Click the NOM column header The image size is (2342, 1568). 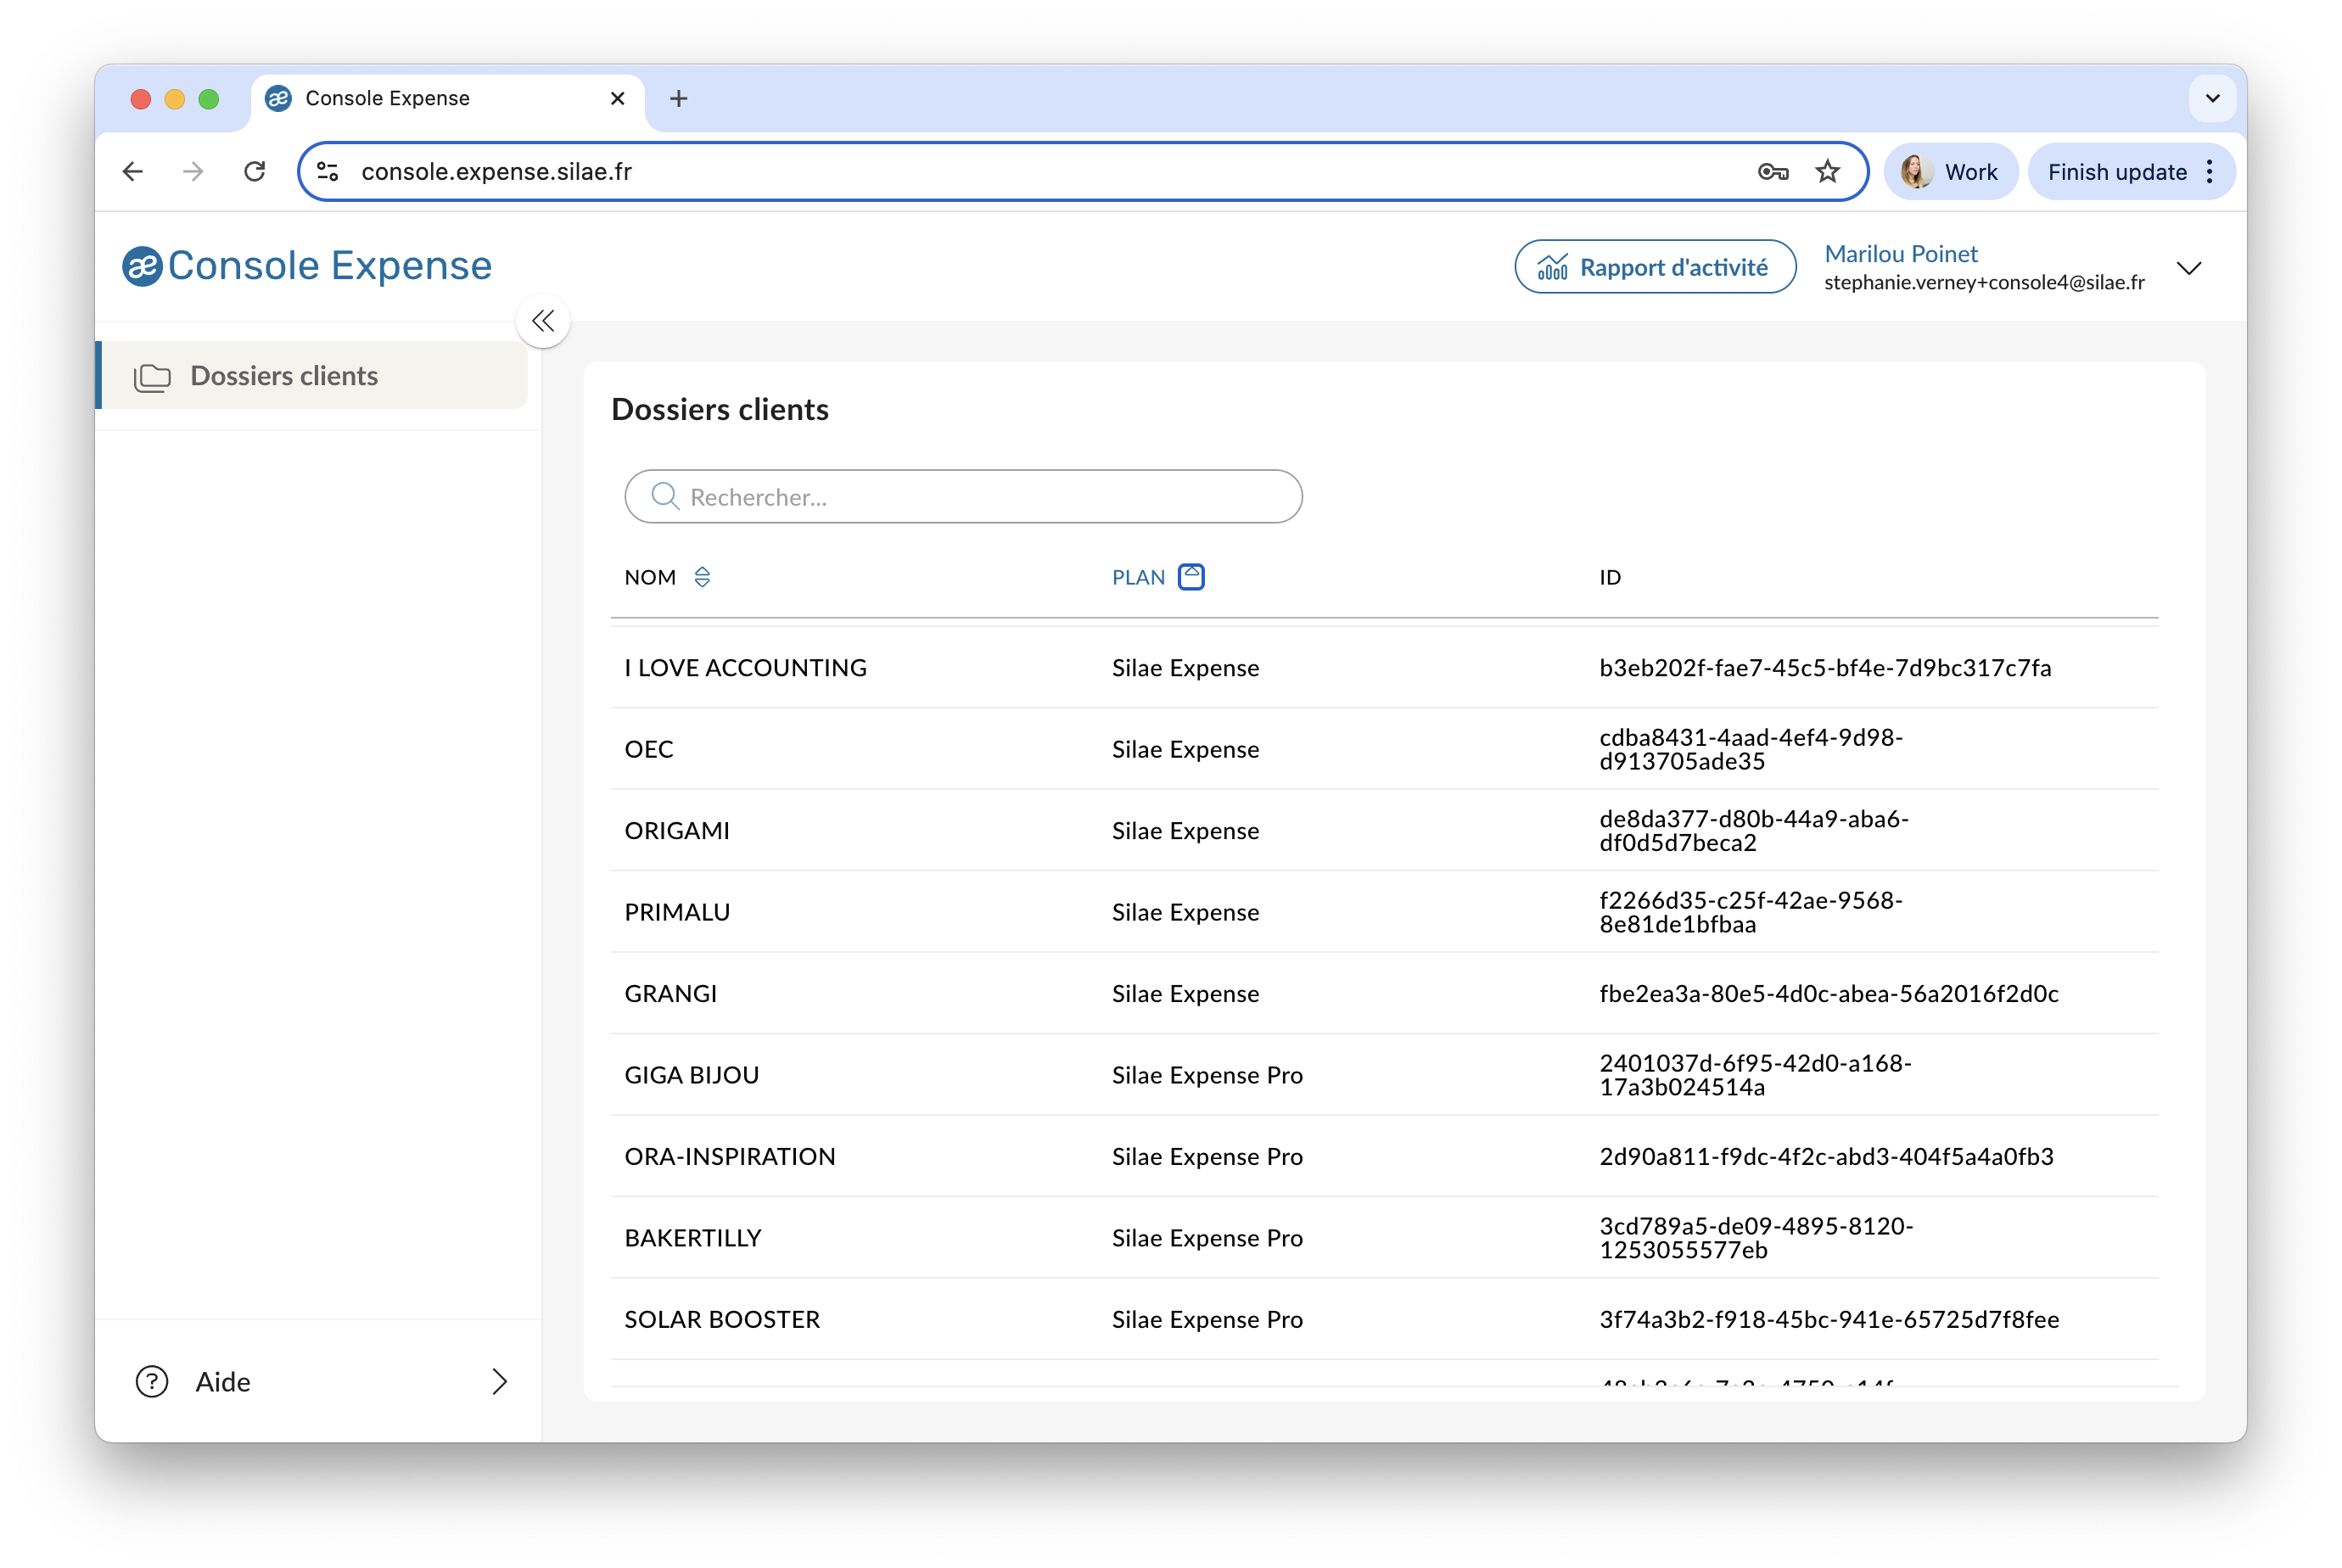(x=650, y=577)
